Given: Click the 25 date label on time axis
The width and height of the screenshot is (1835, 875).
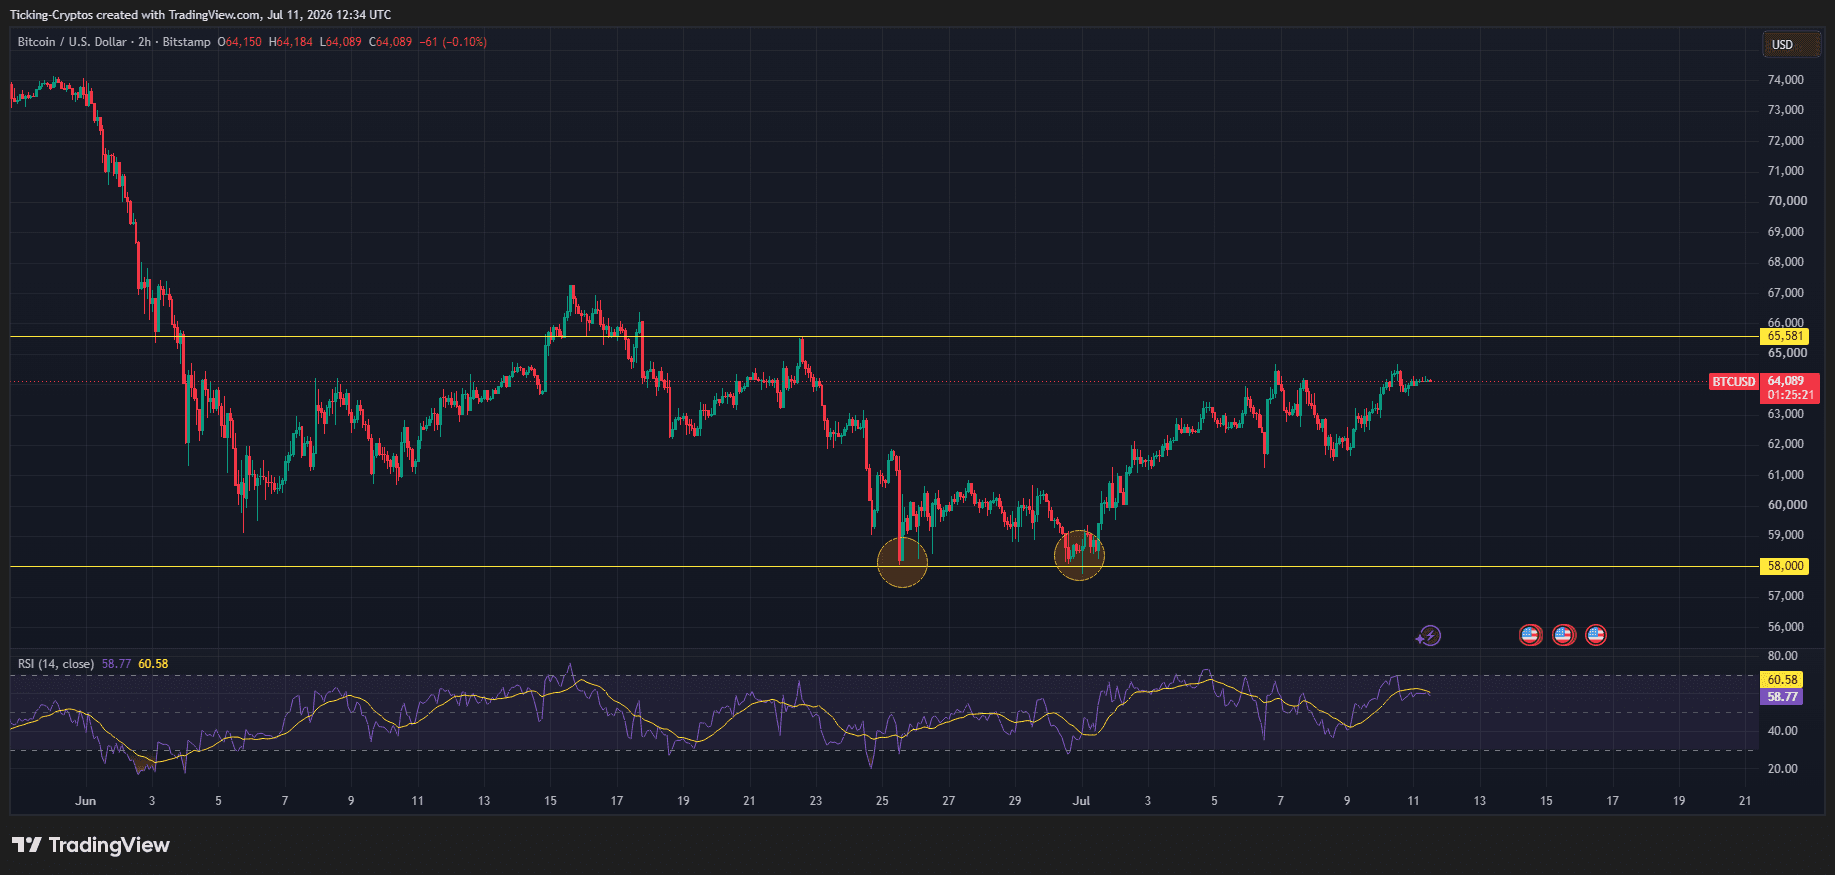Looking at the screenshot, I should [882, 801].
